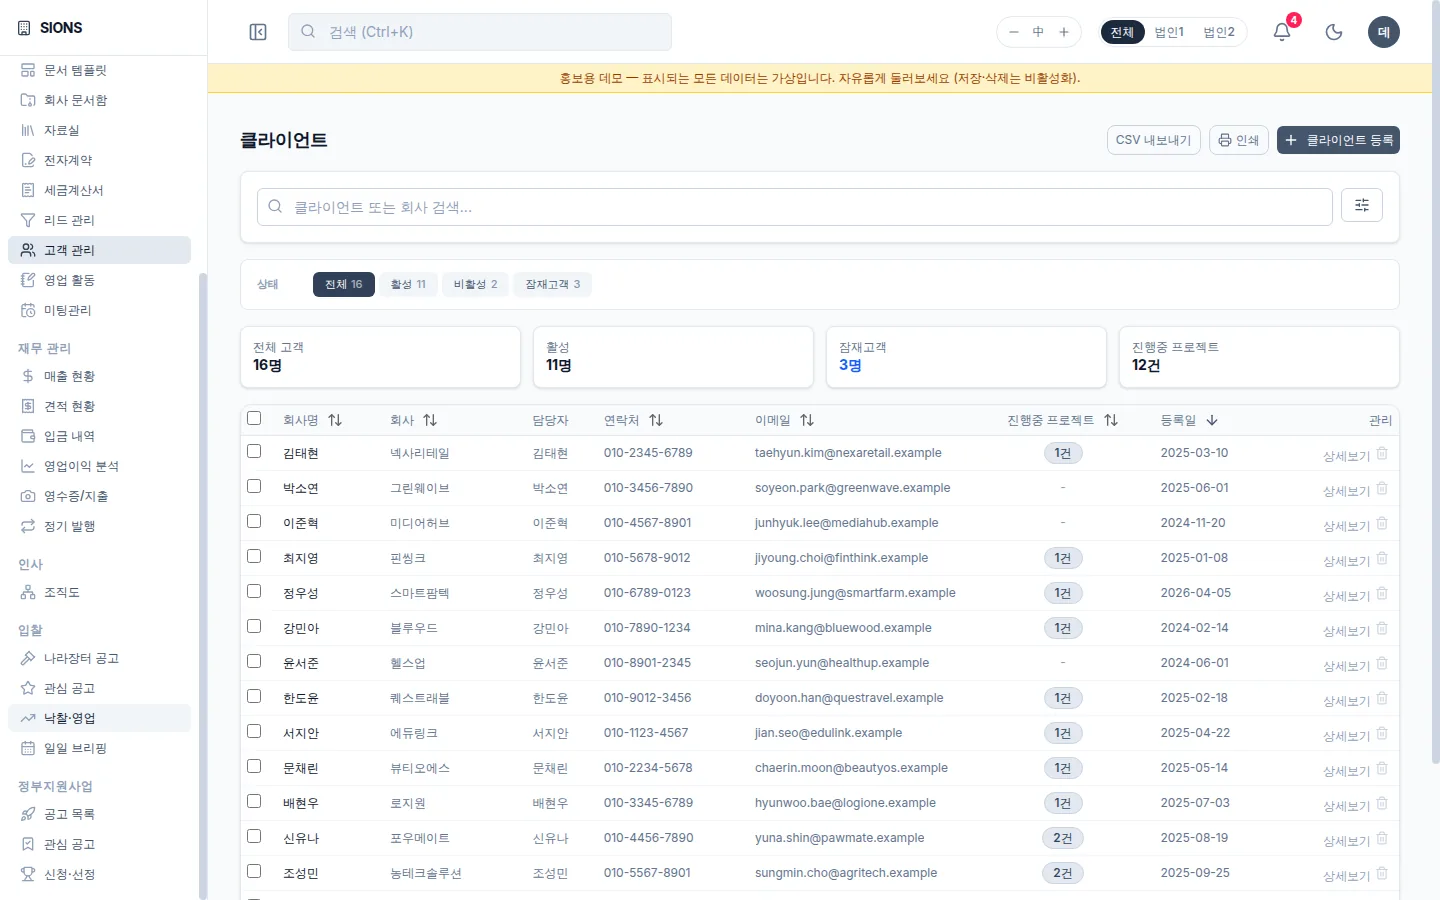Sort by 회사 column
Screen dimensions: 1440x900
[x=413, y=420]
